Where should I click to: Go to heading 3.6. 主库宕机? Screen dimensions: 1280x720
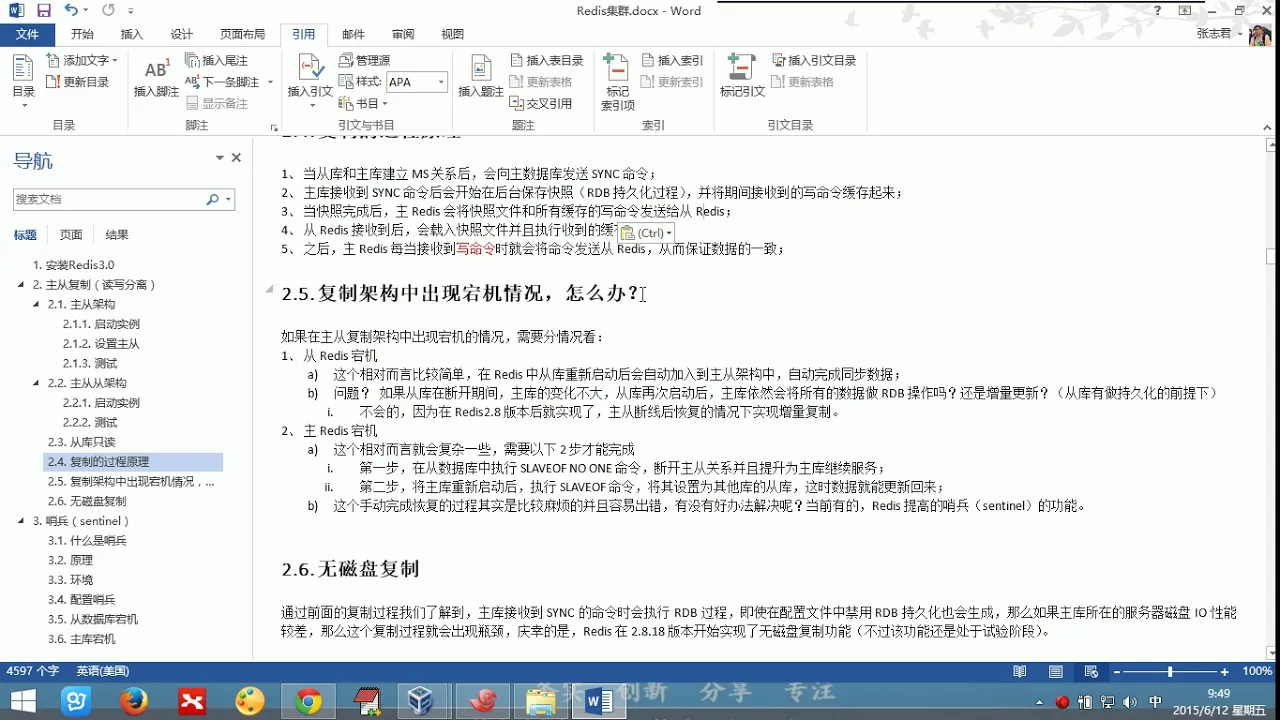[x=81, y=639]
